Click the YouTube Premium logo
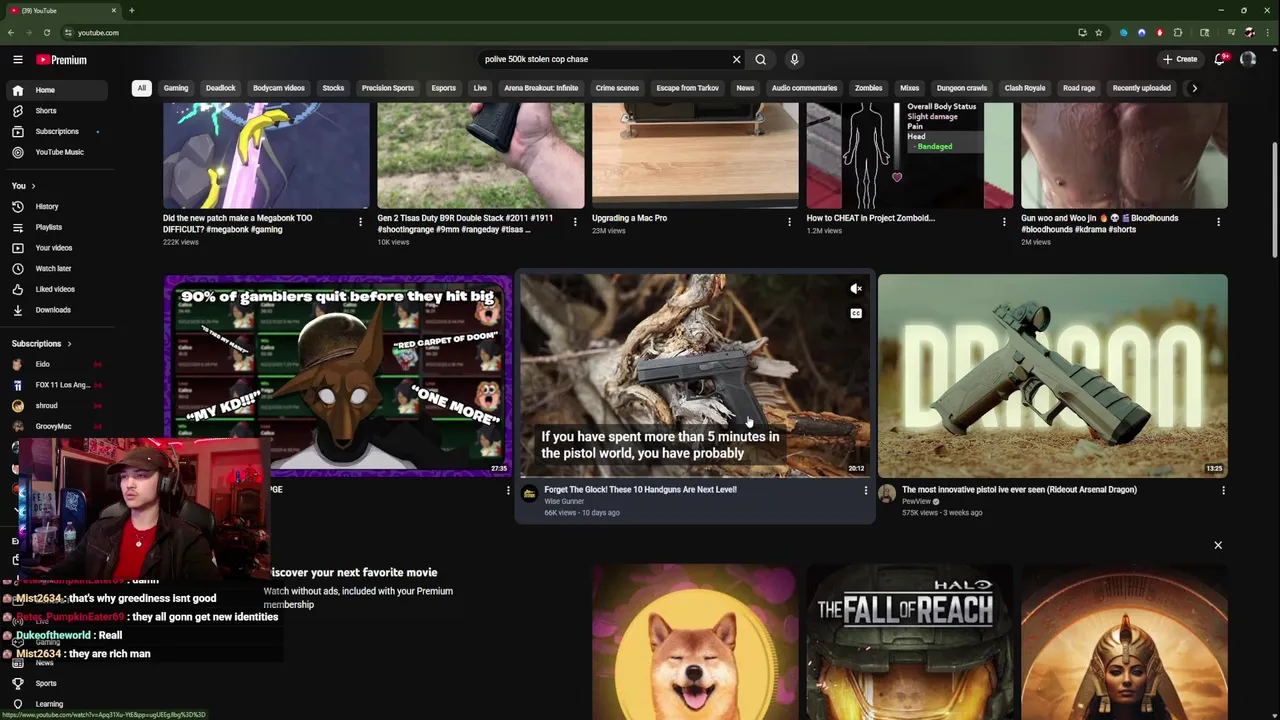Screen dimensions: 1280x720 (x=62, y=60)
